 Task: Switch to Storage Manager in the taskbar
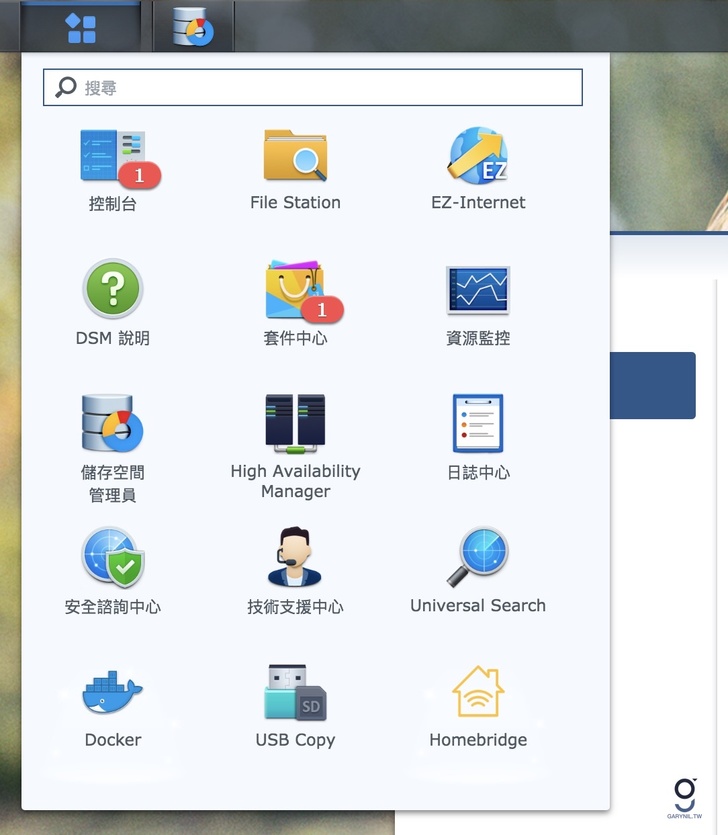tap(193, 27)
